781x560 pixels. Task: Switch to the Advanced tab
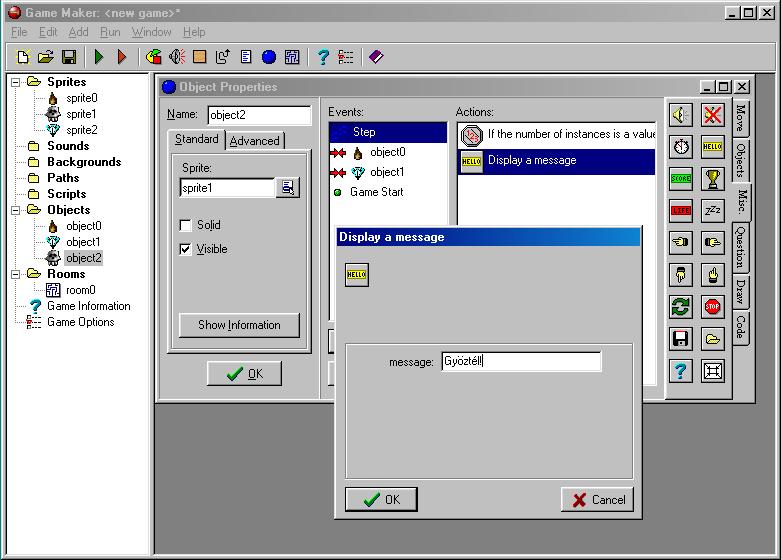click(255, 141)
